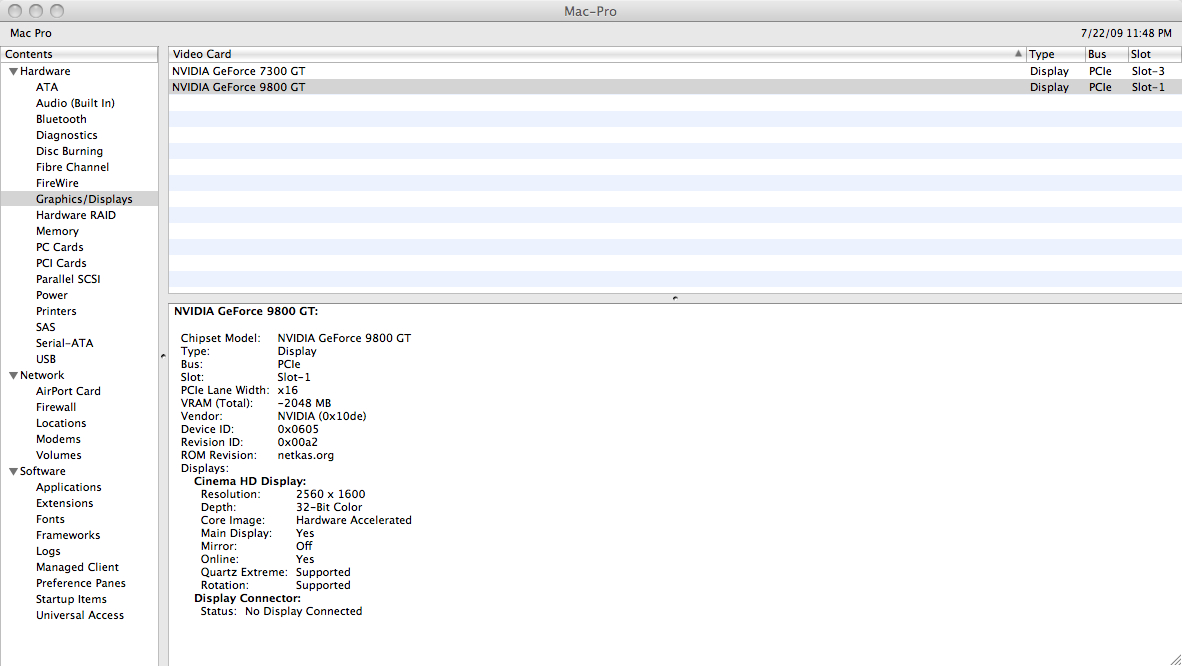1182x666 pixels.
Task: Select Printers in the sidebar
Action: tap(57, 311)
